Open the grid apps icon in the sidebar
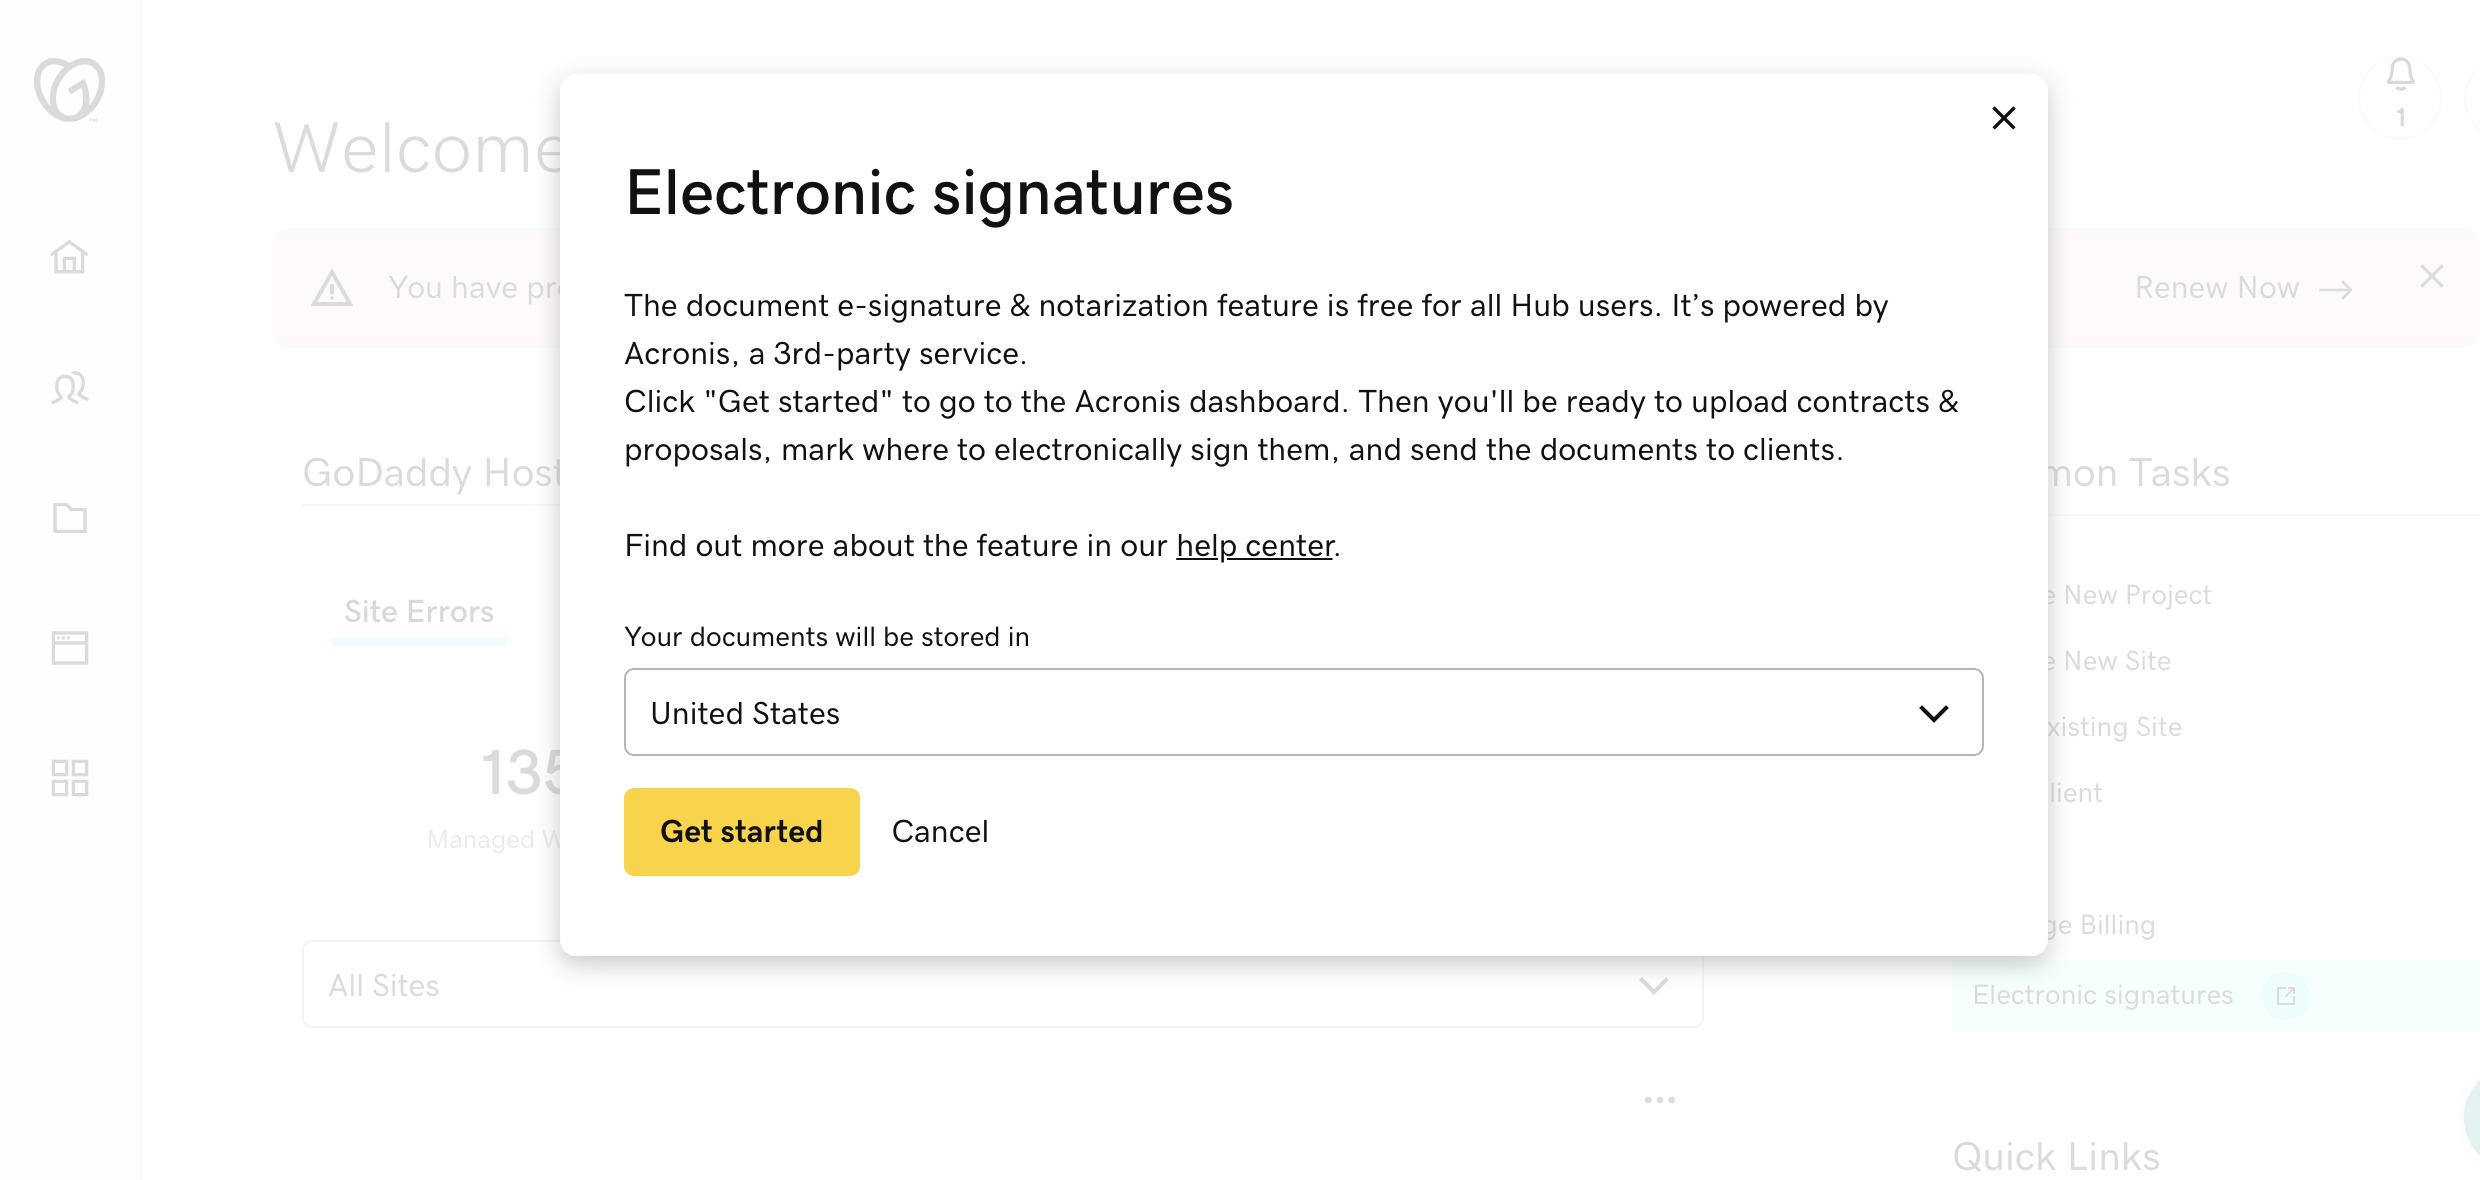Image resolution: width=2480 pixels, height=1180 pixels. click(69, 777)
